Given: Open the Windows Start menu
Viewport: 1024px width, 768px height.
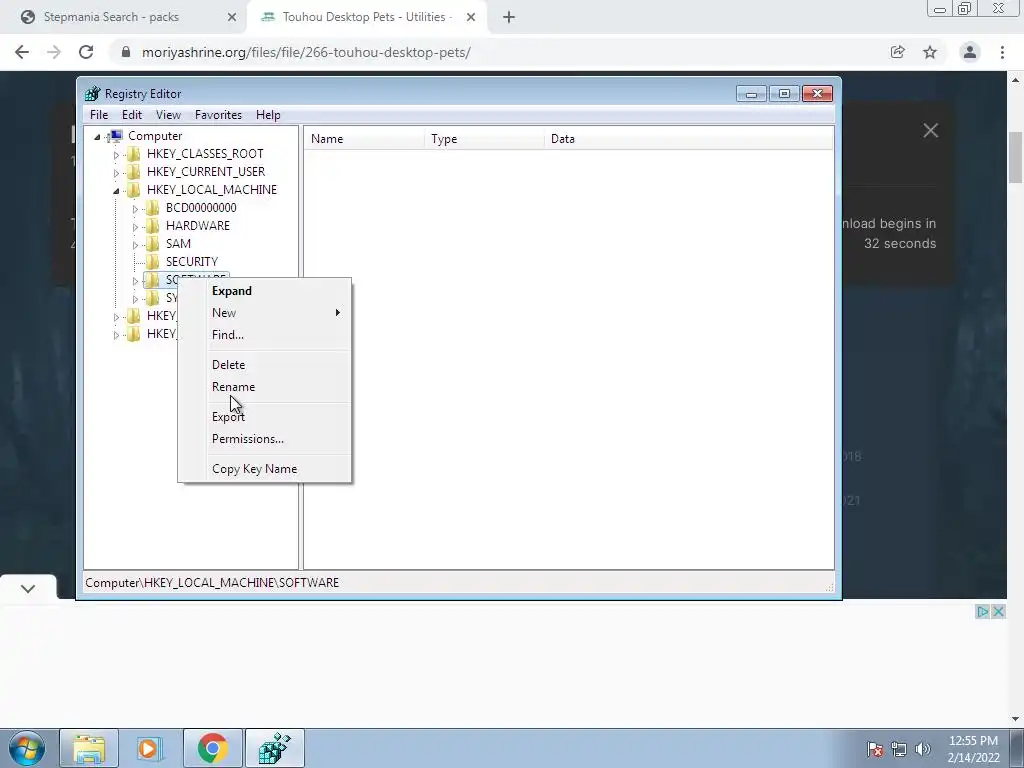Looking at the screenshot, I should pyautogui.click(x=27, y=748).
